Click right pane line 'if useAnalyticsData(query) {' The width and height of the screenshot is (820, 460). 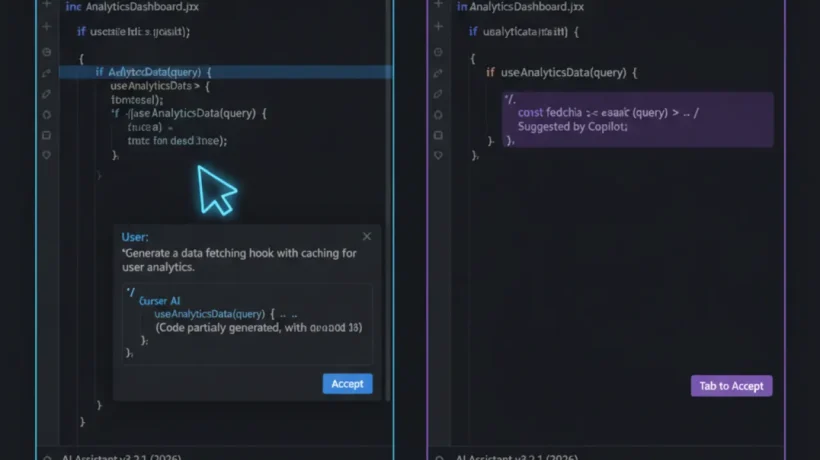click(x=562, y=73)
